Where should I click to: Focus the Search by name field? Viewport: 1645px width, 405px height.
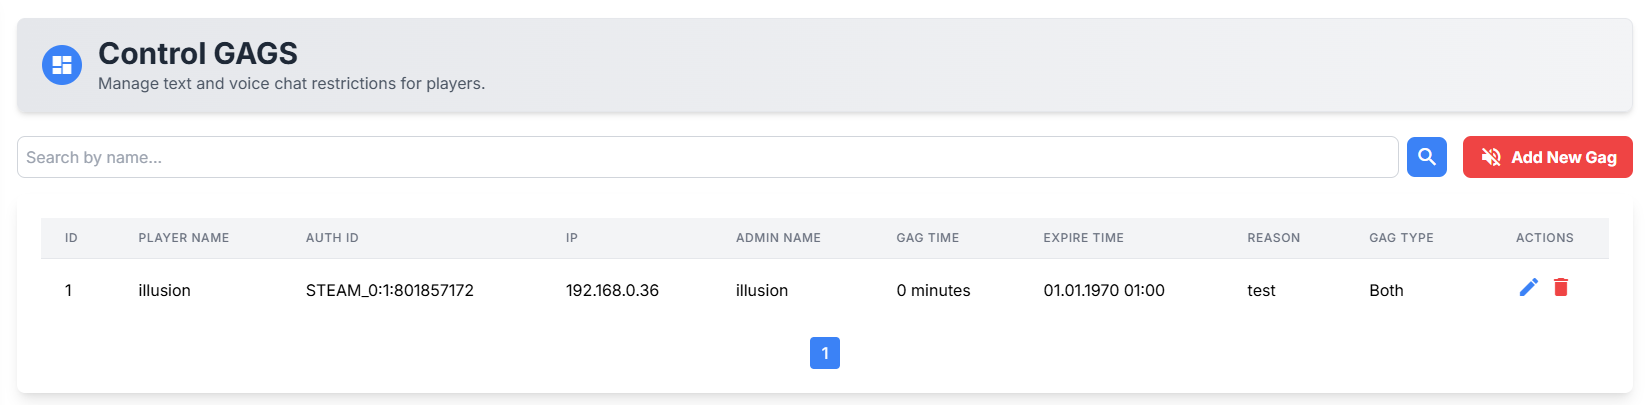707,157
